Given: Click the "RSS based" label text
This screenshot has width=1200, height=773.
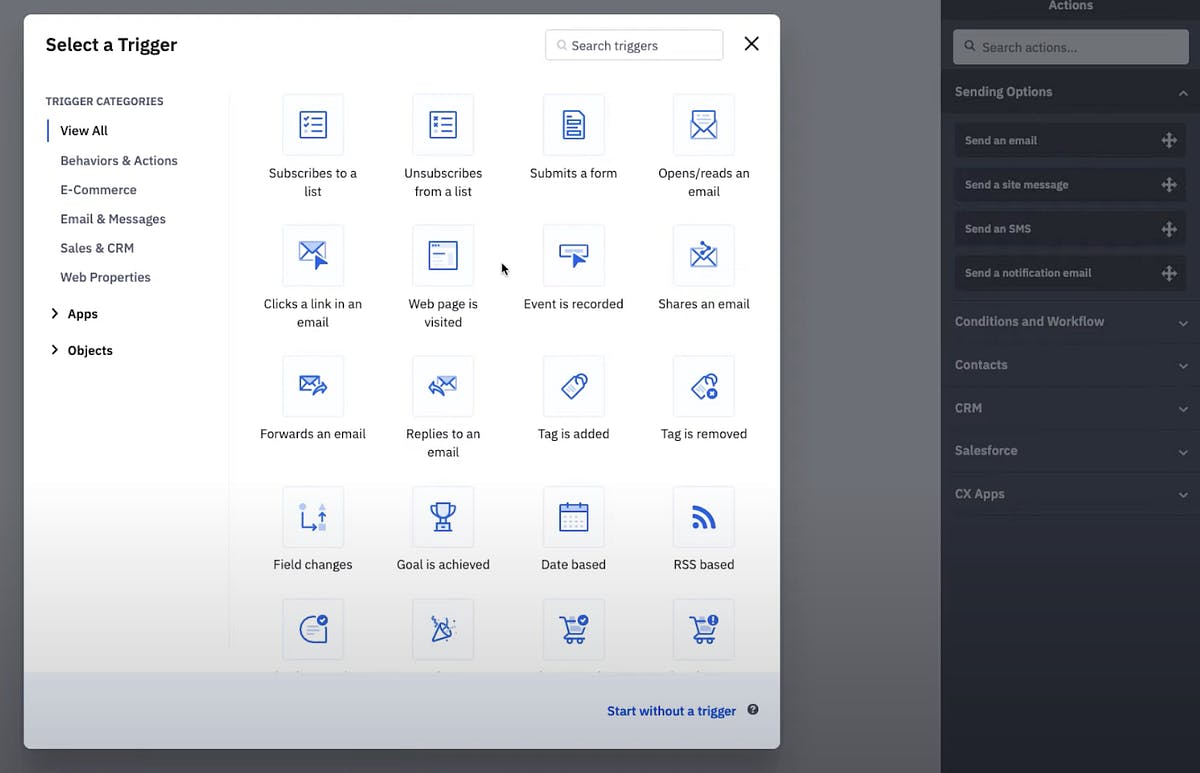Looking at the screenshot, I should point(704,565).
